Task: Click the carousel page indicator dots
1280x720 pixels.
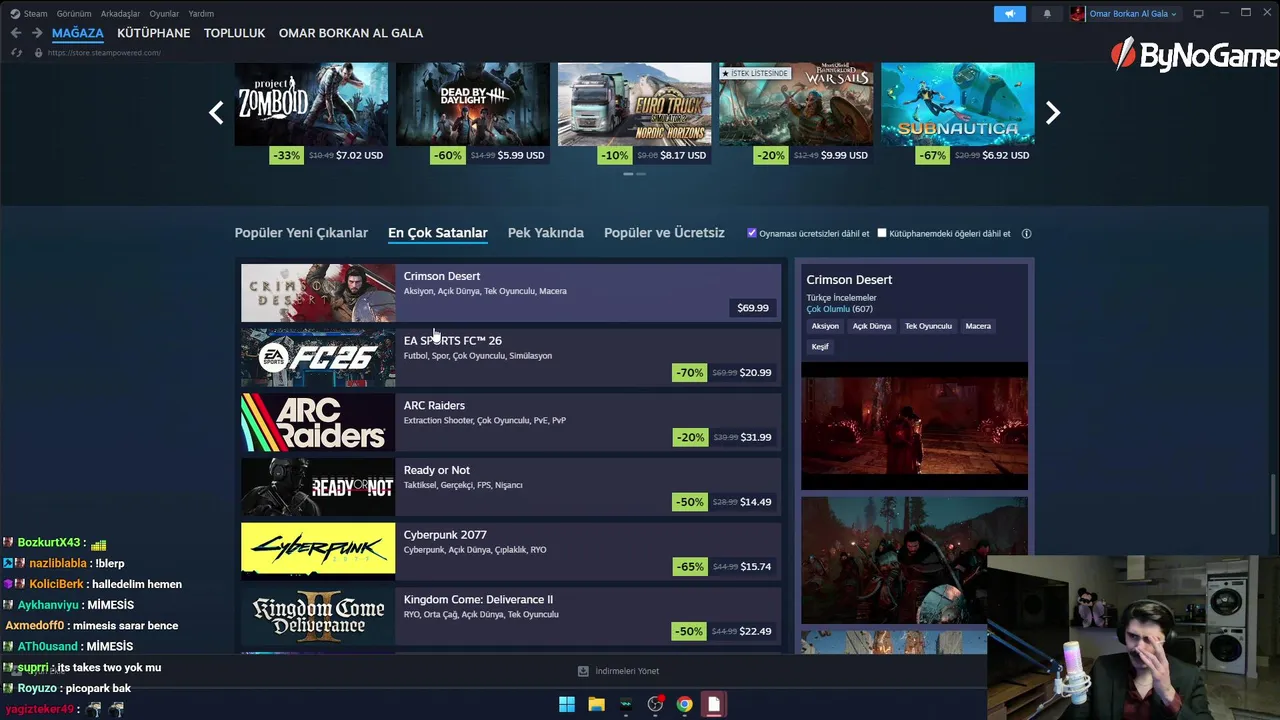Action: [634, 174]
